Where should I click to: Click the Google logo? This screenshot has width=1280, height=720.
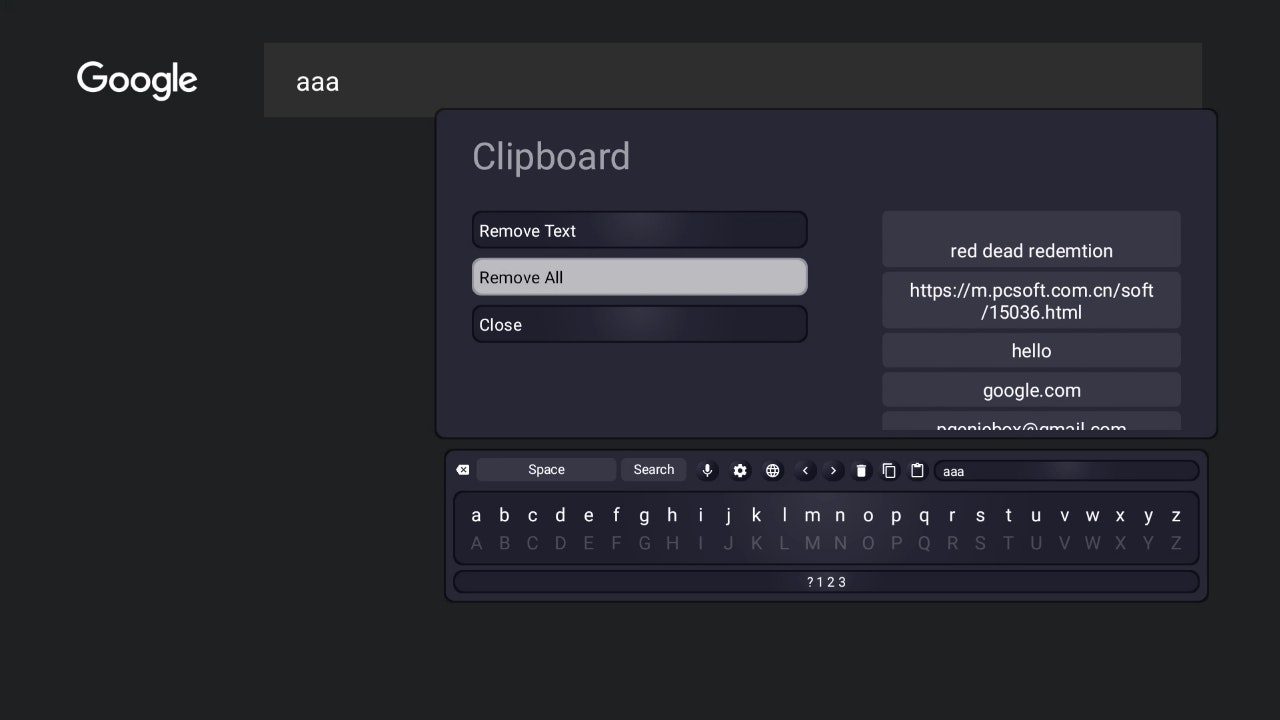[x=137, y=80]
